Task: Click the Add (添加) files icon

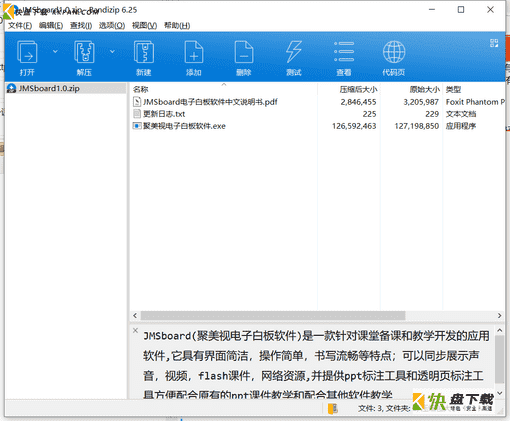Action: click(x=194, y=52)
